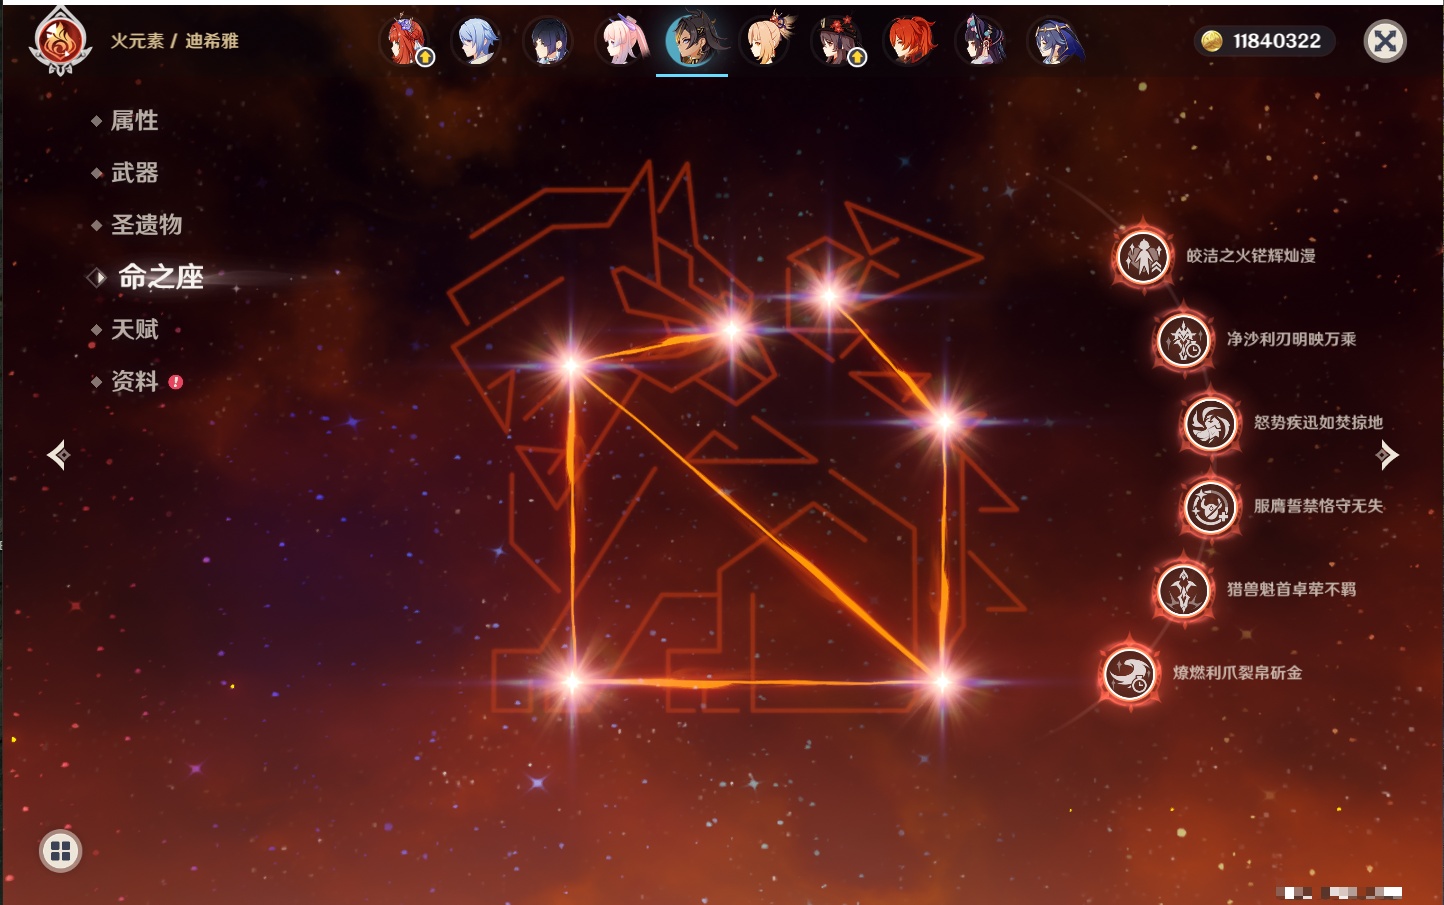Select the Yun Jin avatar with headdress

(x=981, y=41)
